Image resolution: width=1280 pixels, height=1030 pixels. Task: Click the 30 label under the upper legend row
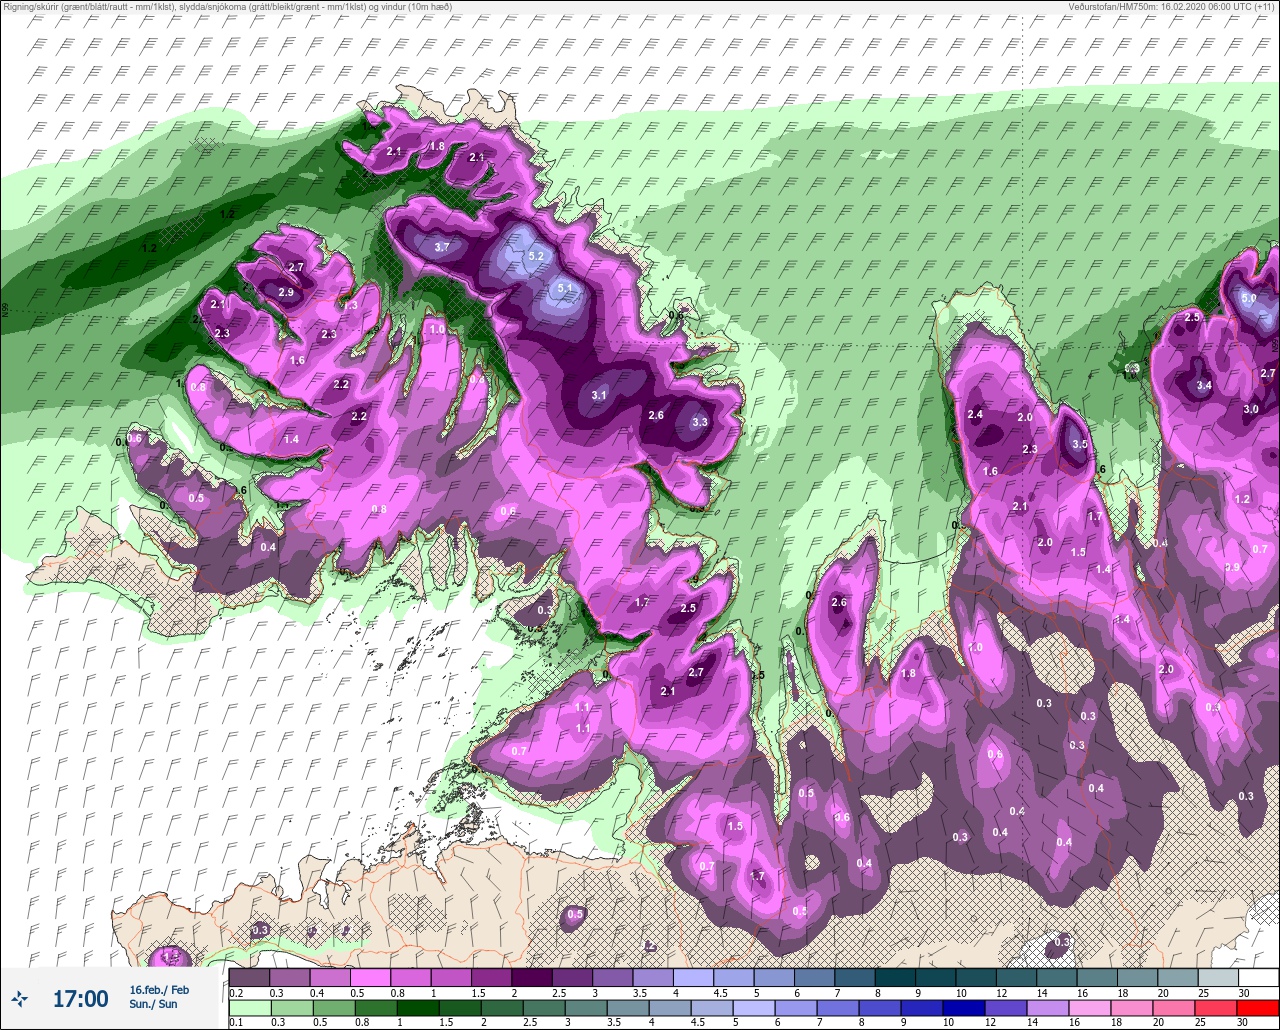(x=1244, y=992)
